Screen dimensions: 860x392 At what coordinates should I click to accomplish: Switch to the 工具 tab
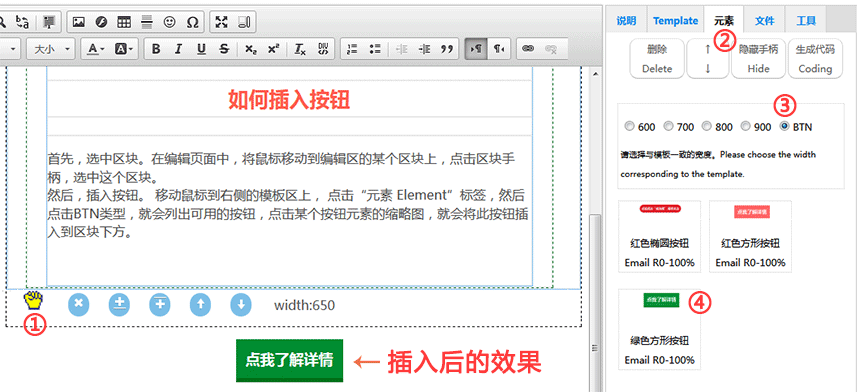[x=806, y=21]
